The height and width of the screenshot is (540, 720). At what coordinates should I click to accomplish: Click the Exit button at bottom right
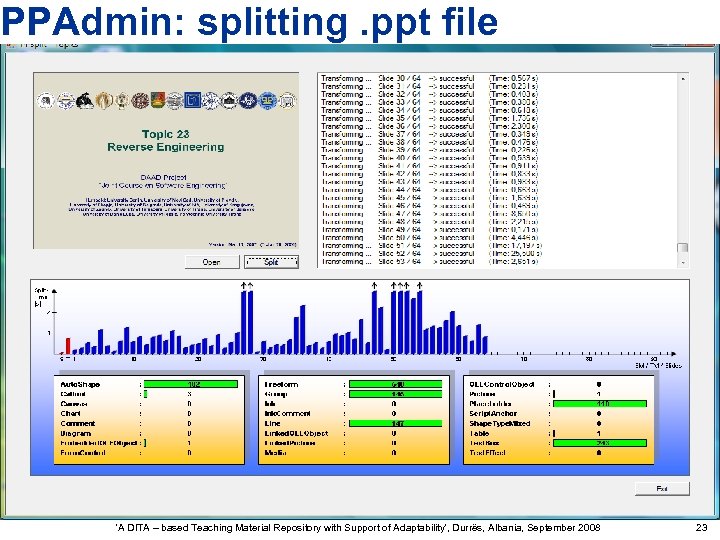coord(662,489)
